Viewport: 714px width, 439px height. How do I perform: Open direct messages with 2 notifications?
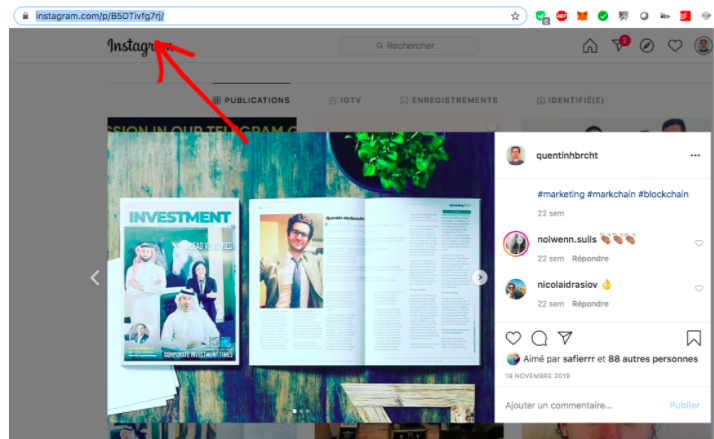click(619, 44)
